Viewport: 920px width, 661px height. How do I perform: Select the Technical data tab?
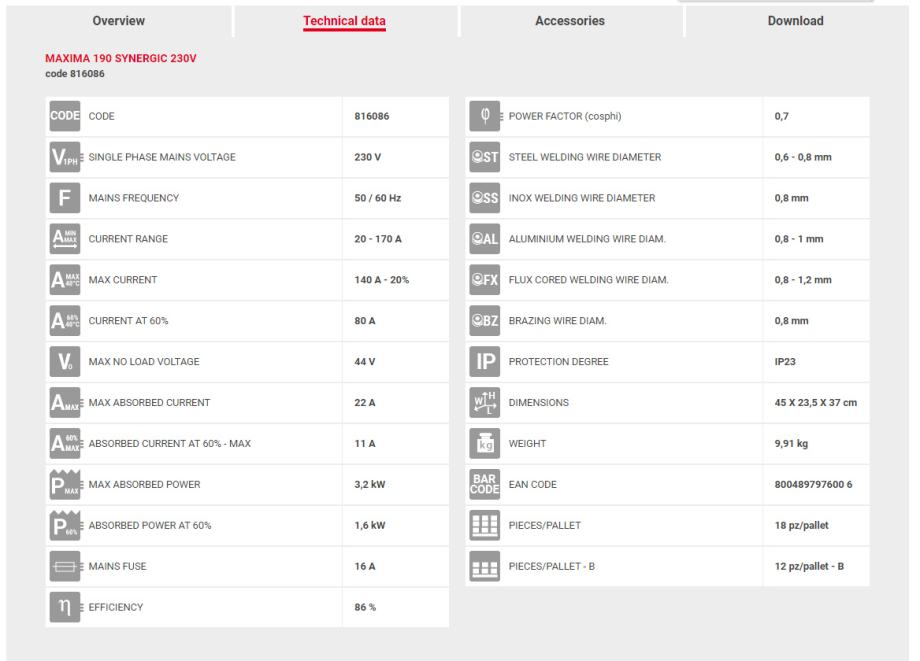coord(345,21)
